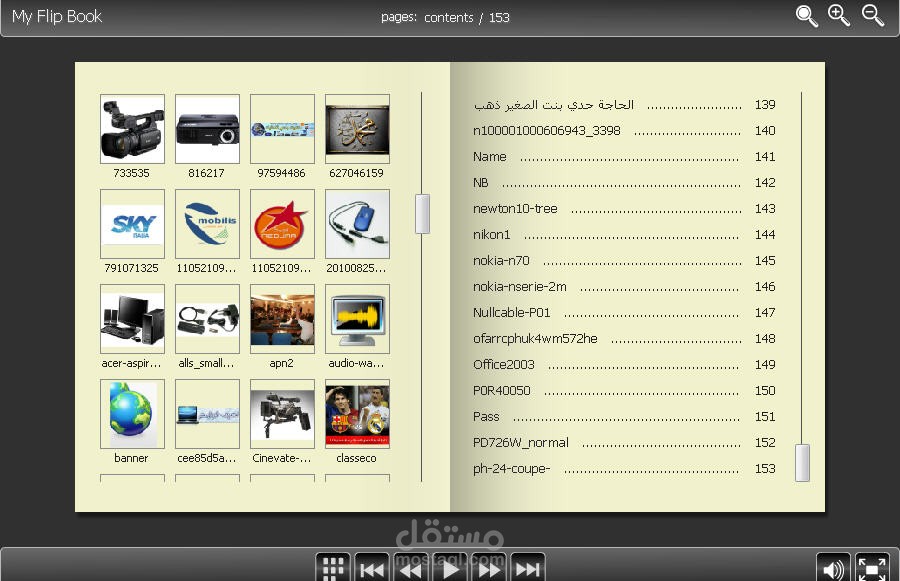The height and width of the screenshot is (581, 900).
Task: Jump to the first page
Action: [372, 568]
